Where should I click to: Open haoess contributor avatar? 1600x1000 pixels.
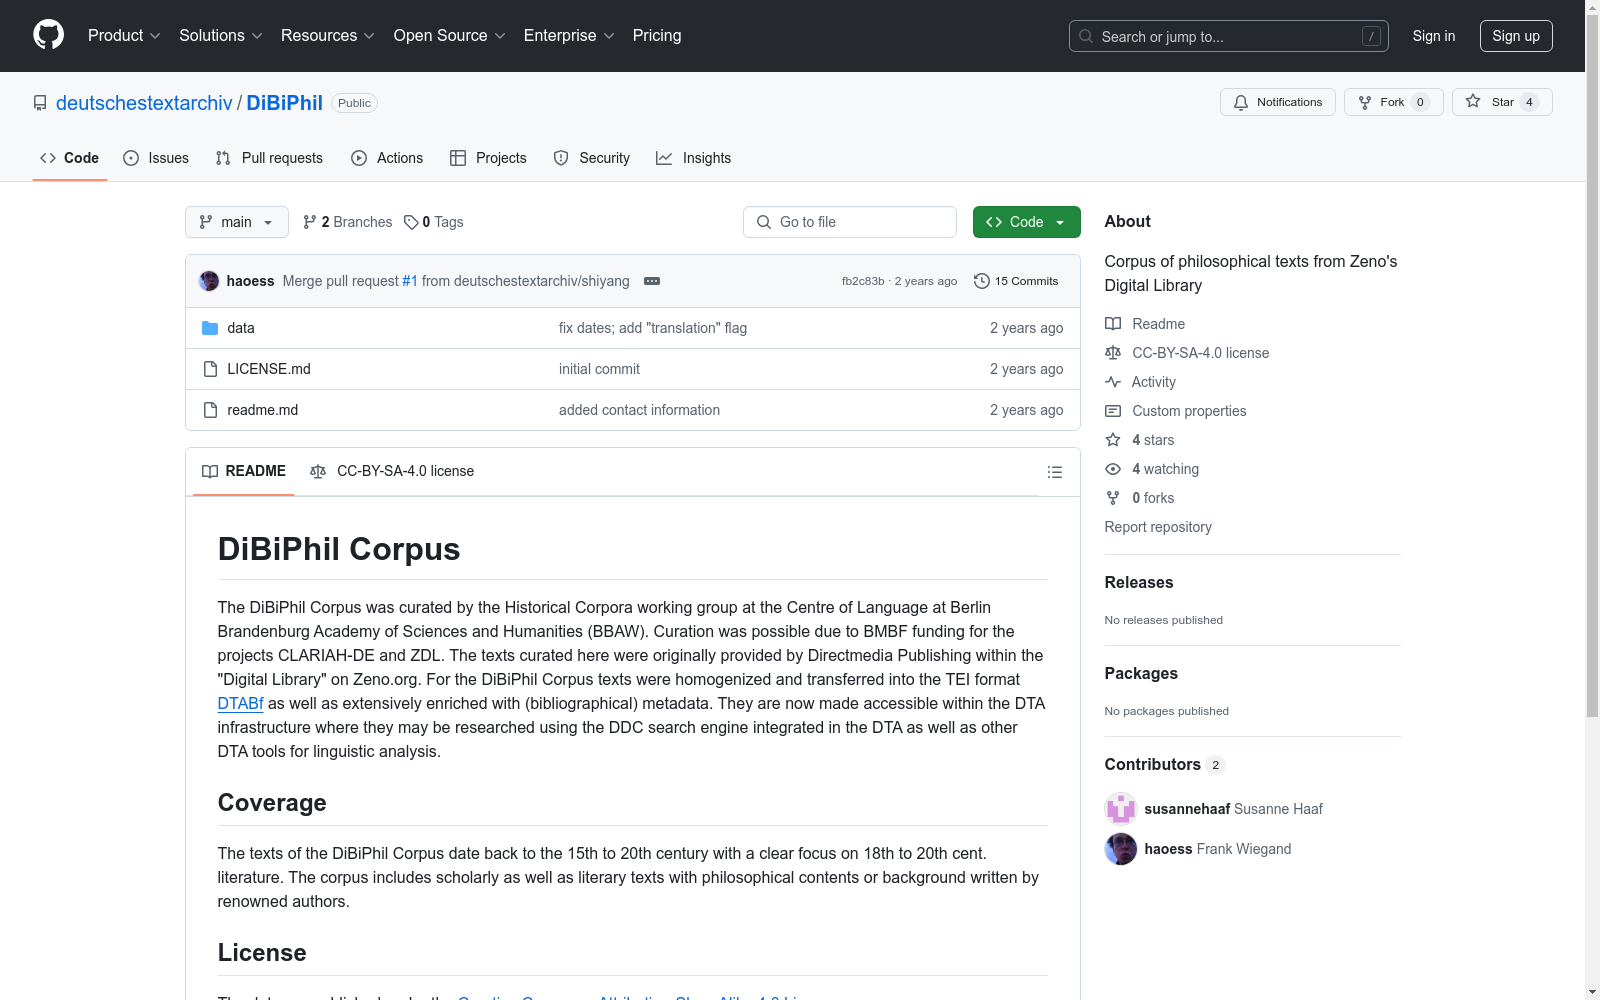[1121, 849]
